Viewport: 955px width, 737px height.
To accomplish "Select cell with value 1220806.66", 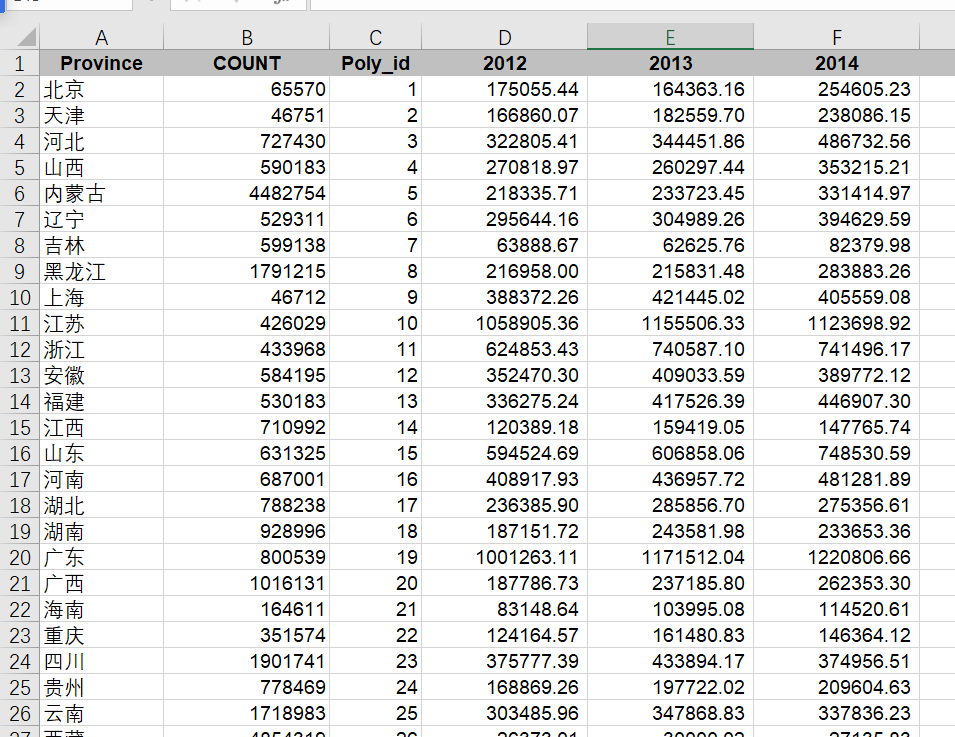I will [x=836, y=557].
